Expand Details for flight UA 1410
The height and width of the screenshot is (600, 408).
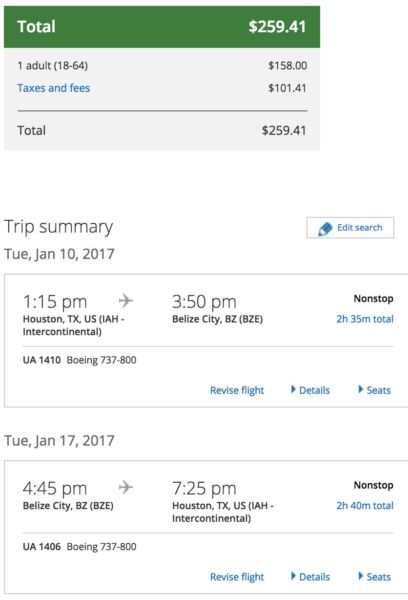tap(310, 390)
